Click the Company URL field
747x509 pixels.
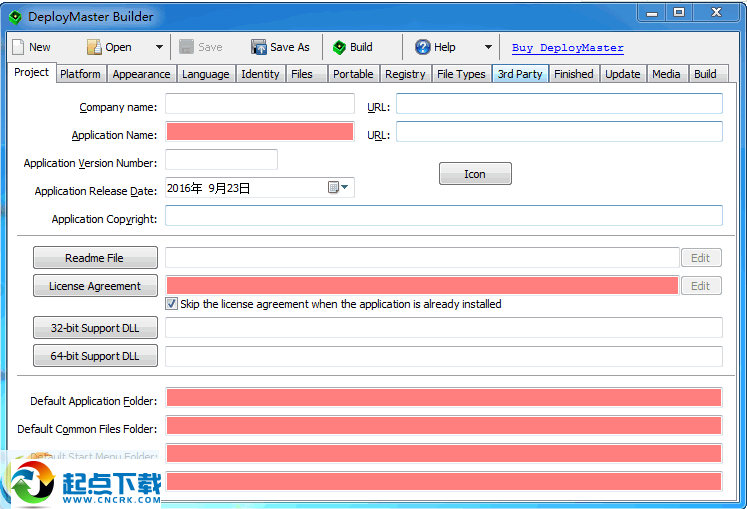tap(559, 103)
